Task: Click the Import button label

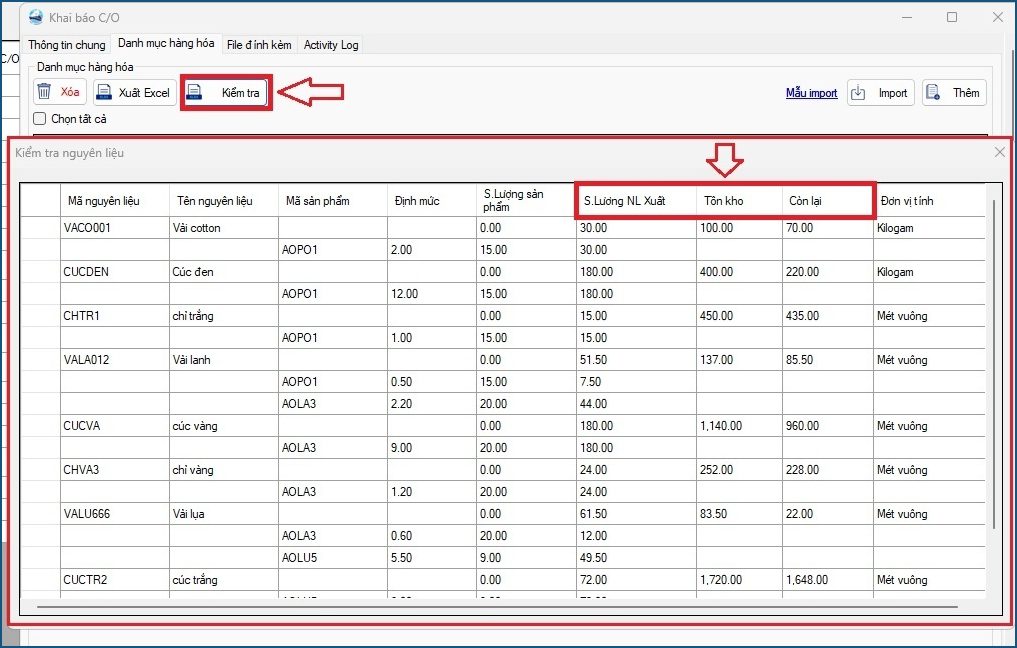Action: click(x=893, y=93)
